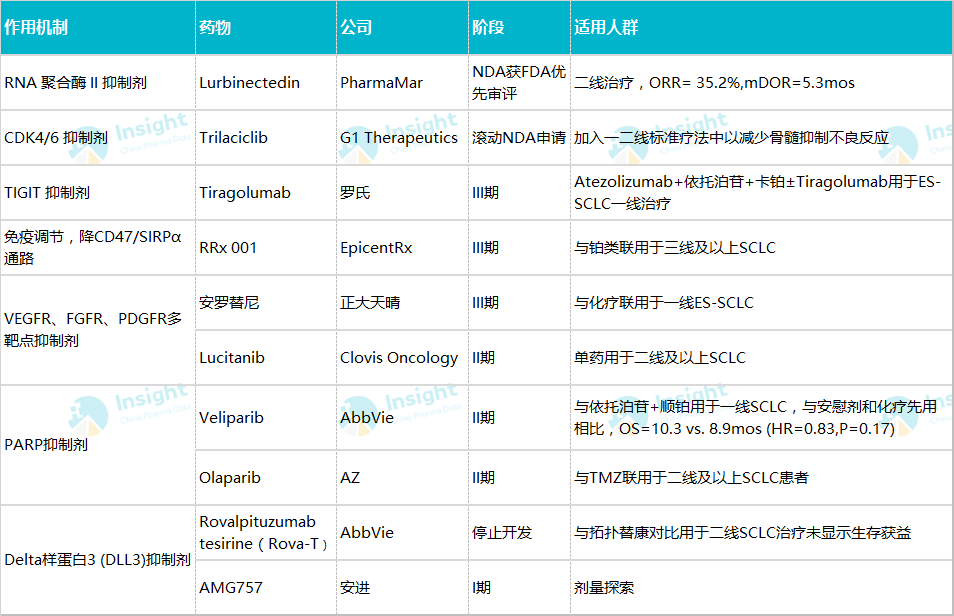
Task: Select the Trilaciclib drug cell
Action: point(266,138)
